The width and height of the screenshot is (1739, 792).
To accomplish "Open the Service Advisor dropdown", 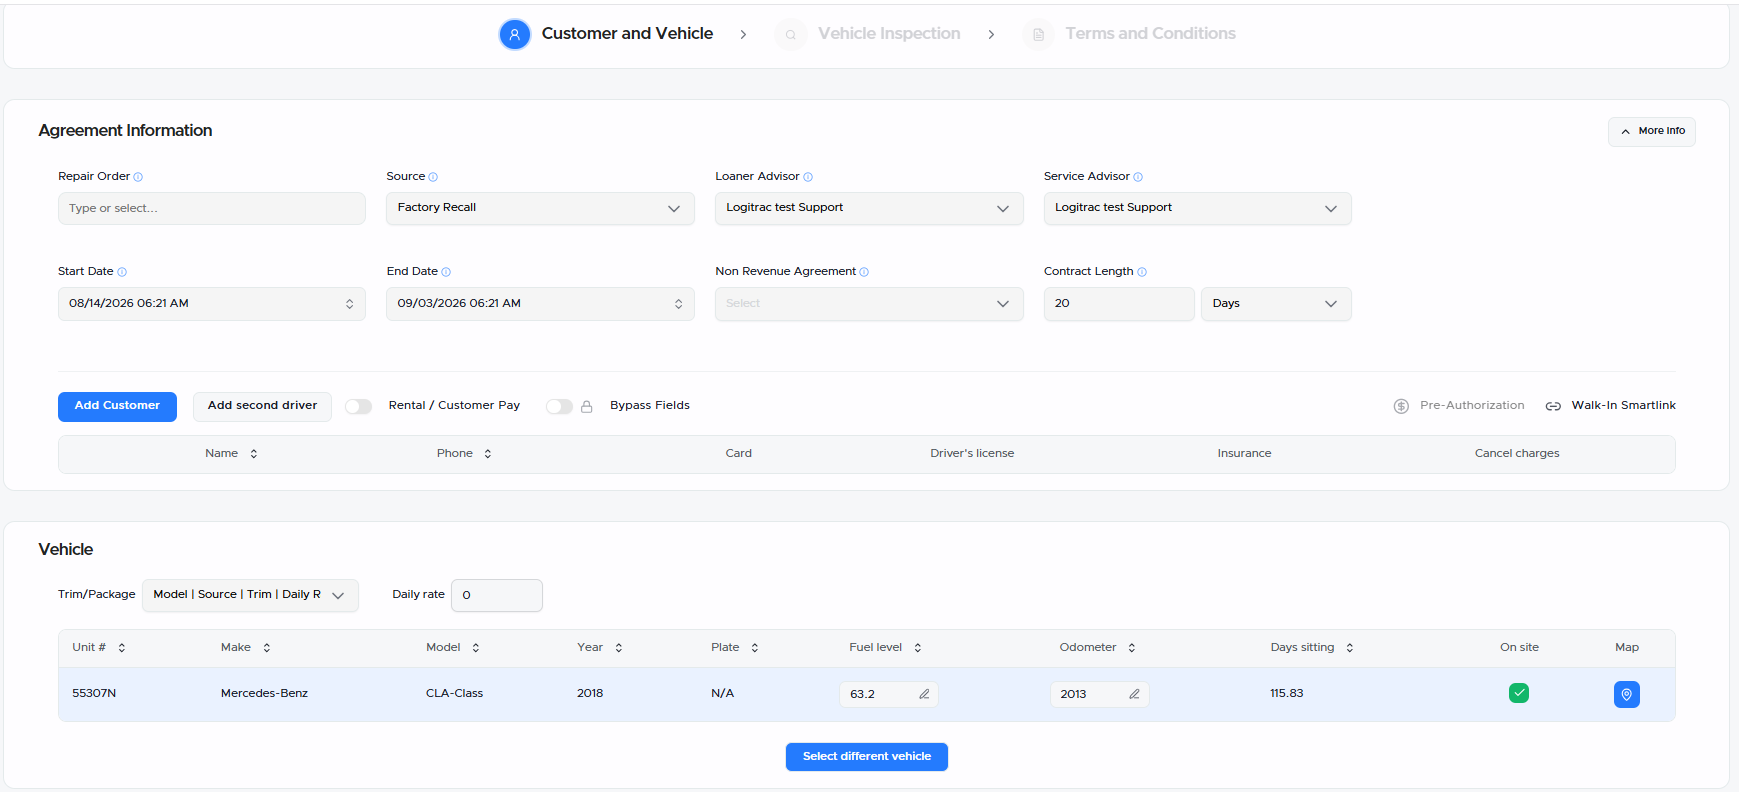I will tap(1197, 208).
